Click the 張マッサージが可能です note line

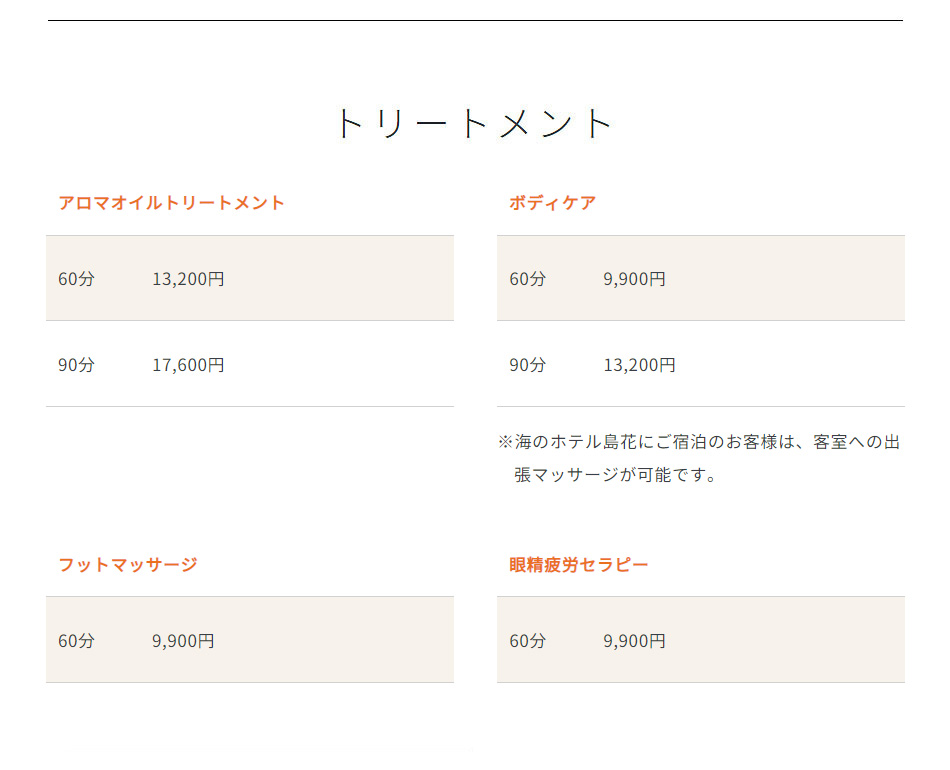tap(615, 475)
